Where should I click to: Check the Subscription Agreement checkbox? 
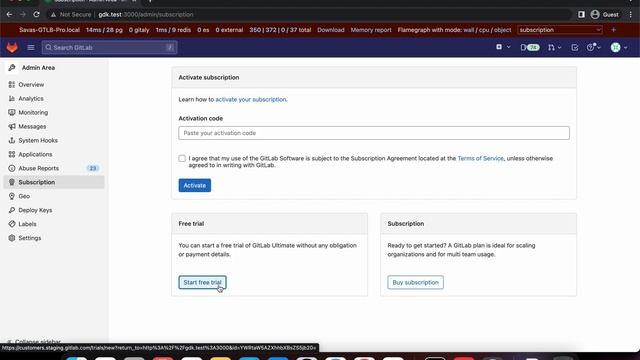(x=182, y=158)
